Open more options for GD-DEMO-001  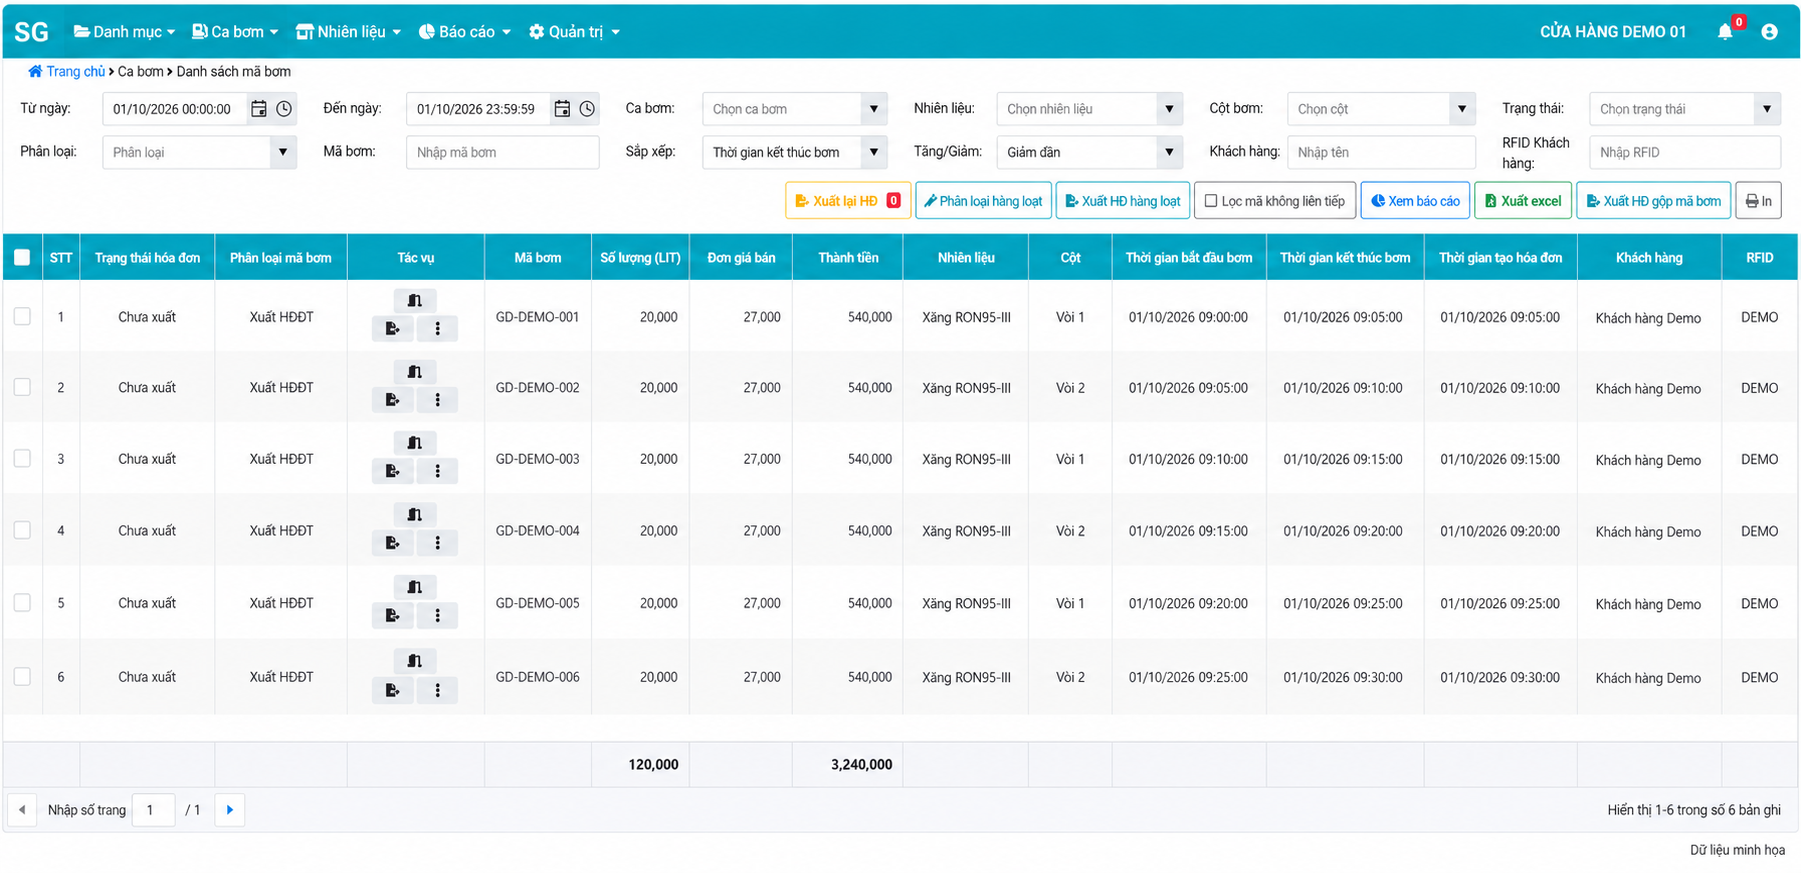click(437, 328)
